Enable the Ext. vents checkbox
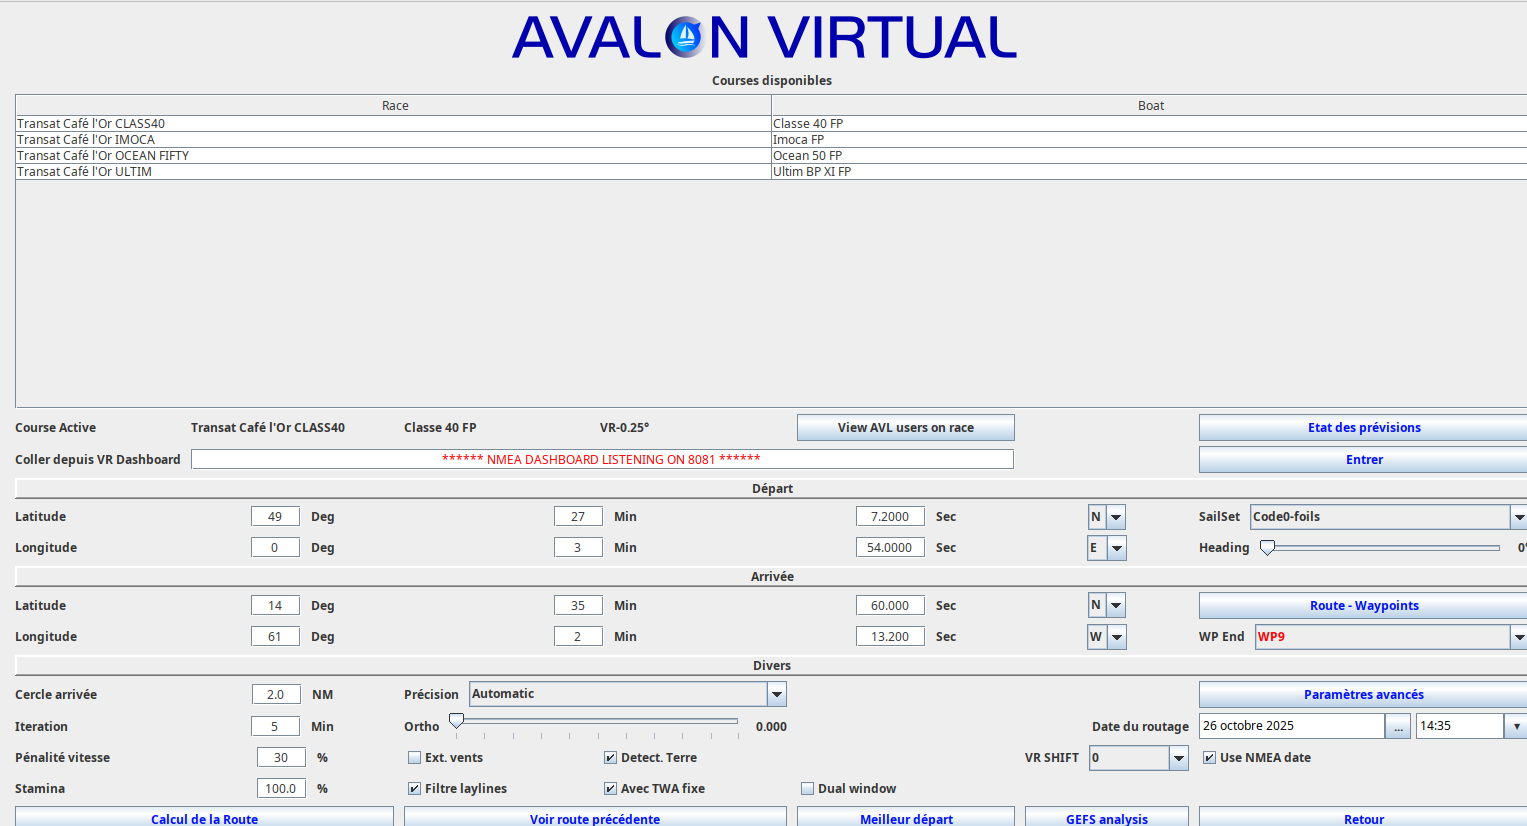 point(414,757)
